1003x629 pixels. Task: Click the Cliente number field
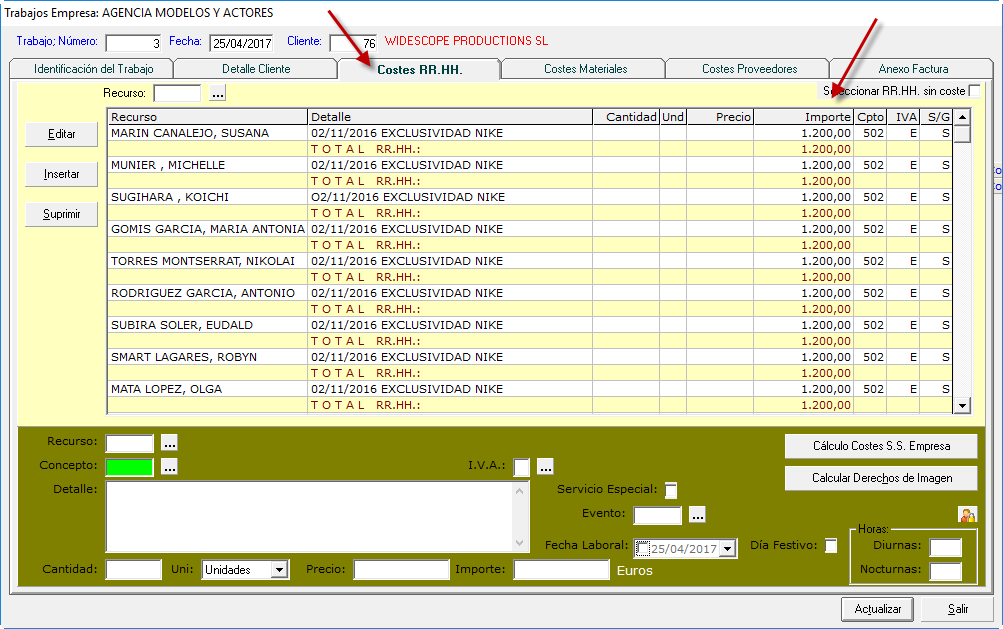click(x=353, y=43)
